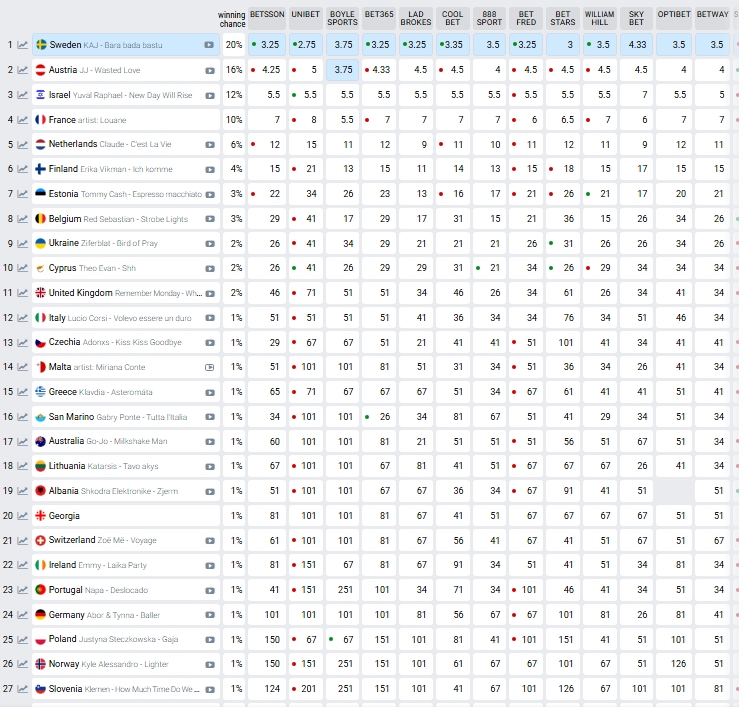Click the WILLIAM HILL column header
The image size is (739, 707).
click(599, 19)
